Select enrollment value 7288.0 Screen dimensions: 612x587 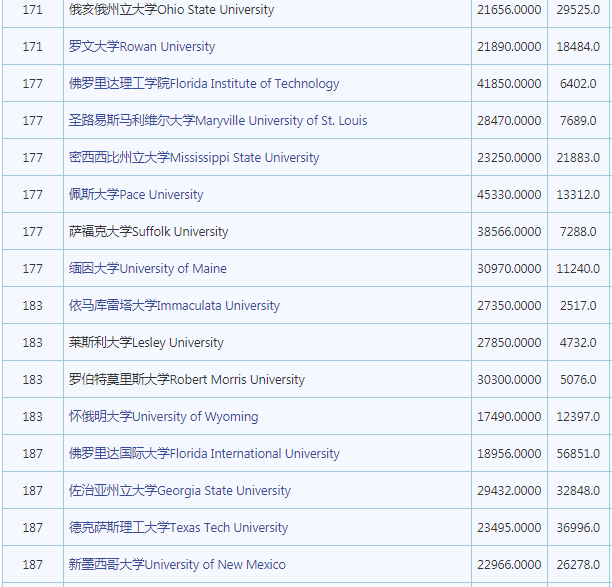(x=578, y=232)
